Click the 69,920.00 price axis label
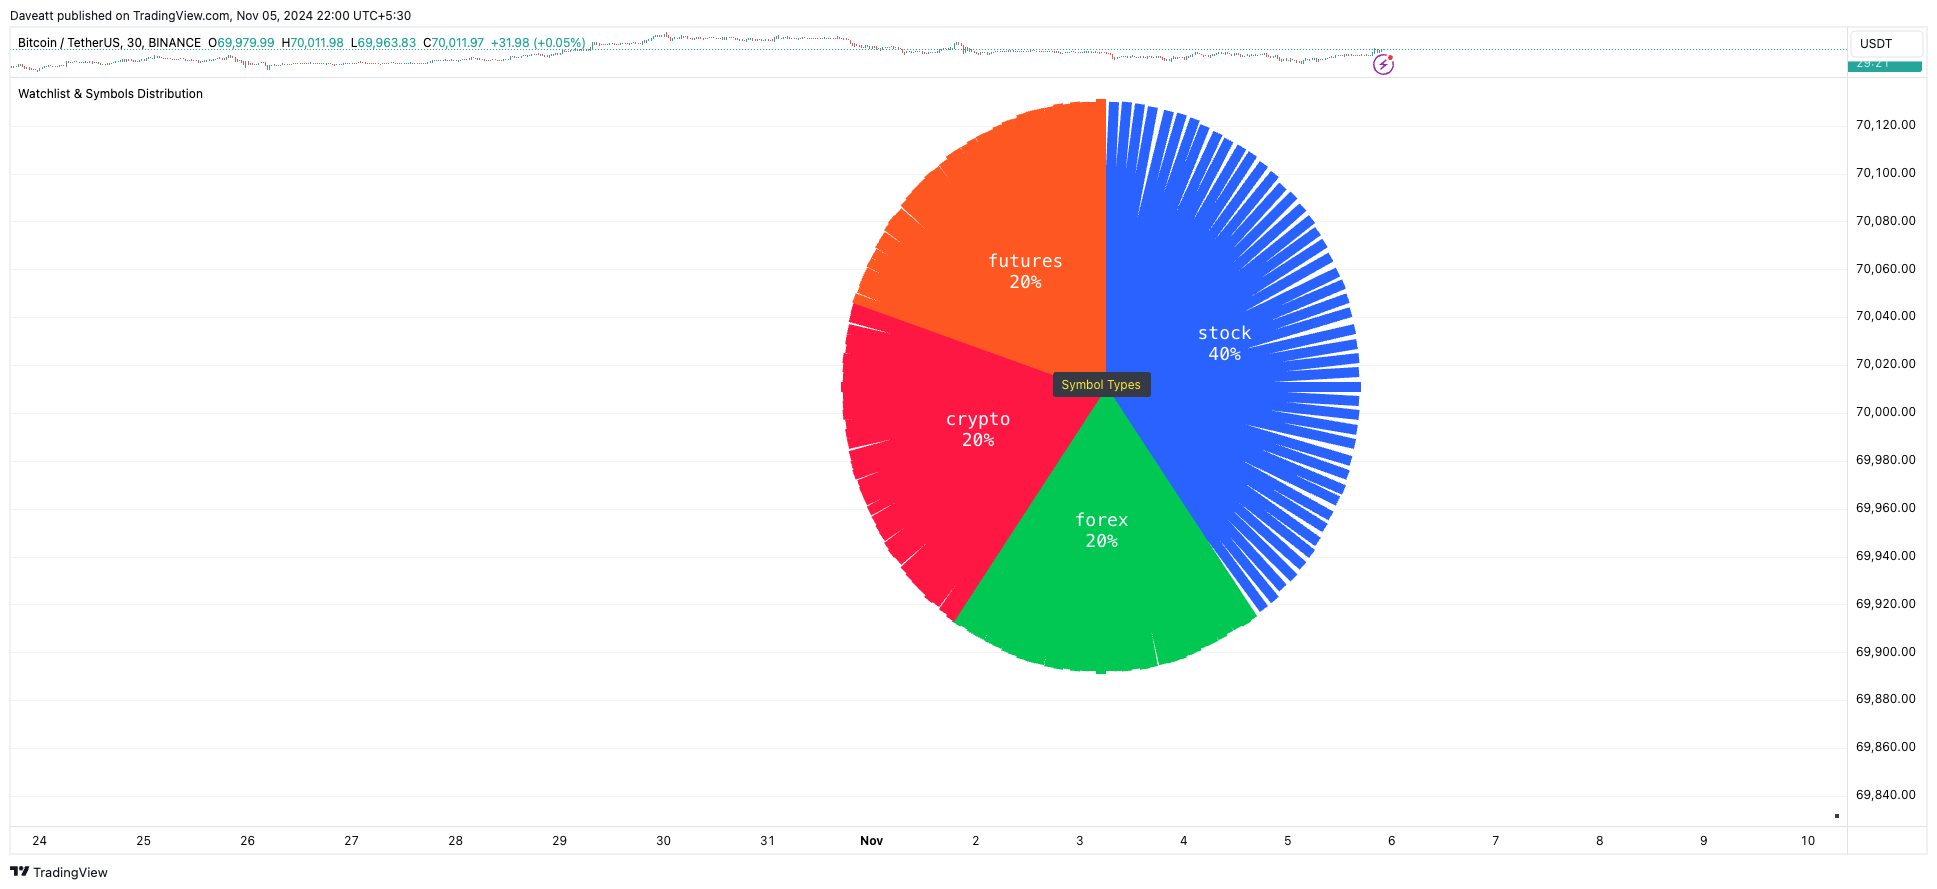 click(x=1886, y=604)
